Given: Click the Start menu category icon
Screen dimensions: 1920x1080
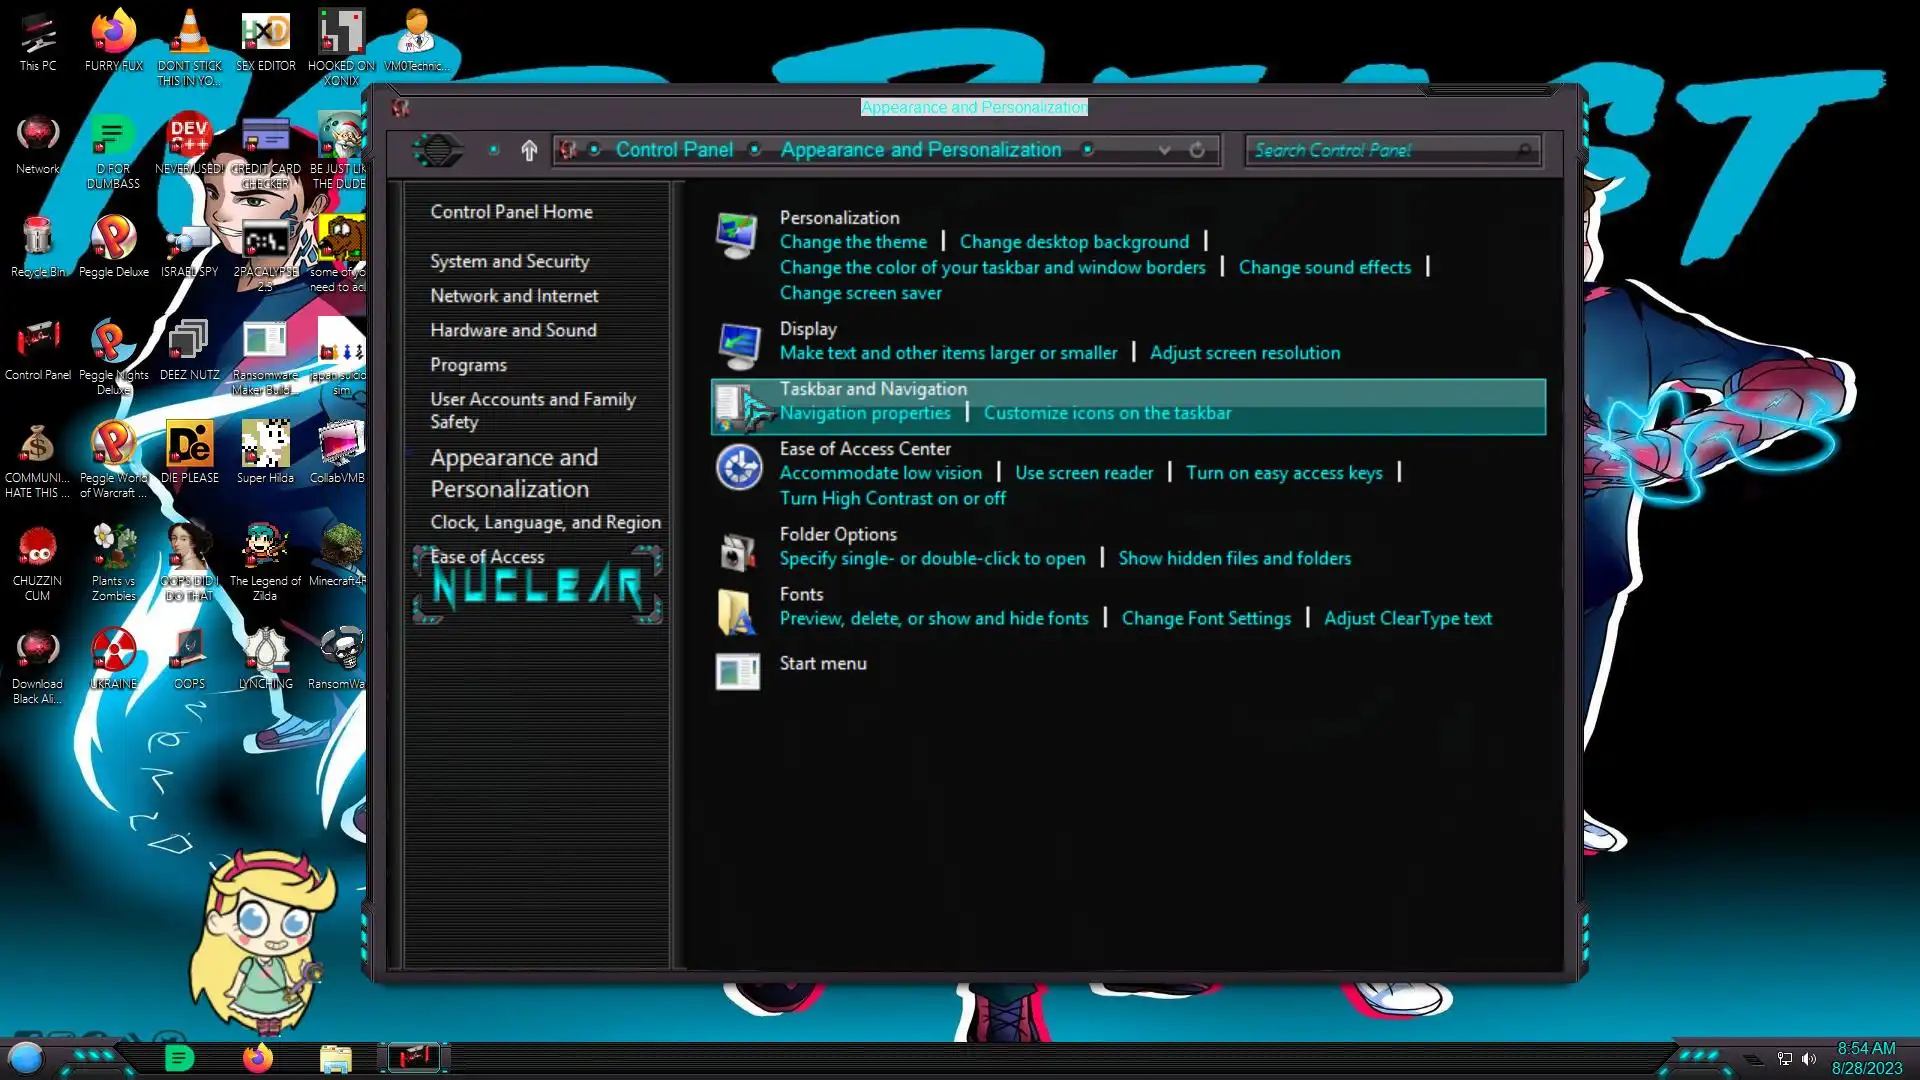Looking at the screenshot, I should click(738, 671).
